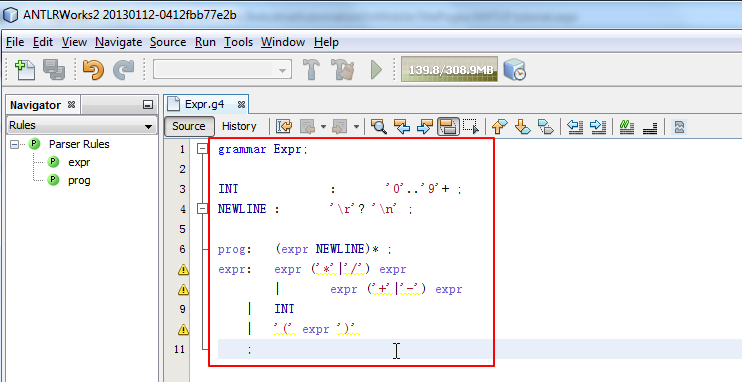The height and width of the screenshot is (382, 742).
Task: Click the orange Undo arrow
Action: 93,70
